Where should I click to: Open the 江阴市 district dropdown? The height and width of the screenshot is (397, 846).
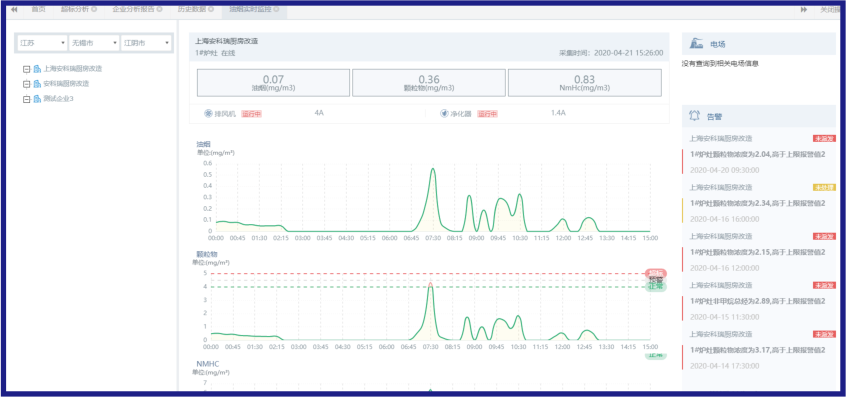point(146,43)
